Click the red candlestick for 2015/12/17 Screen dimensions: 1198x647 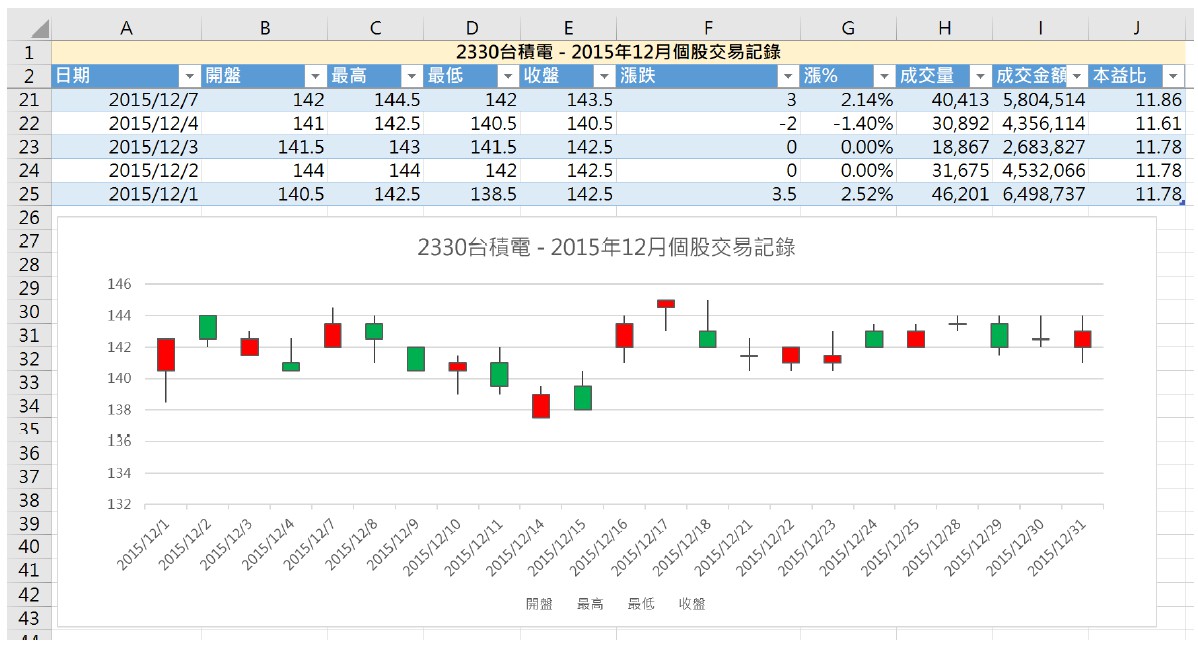[665, 303]
